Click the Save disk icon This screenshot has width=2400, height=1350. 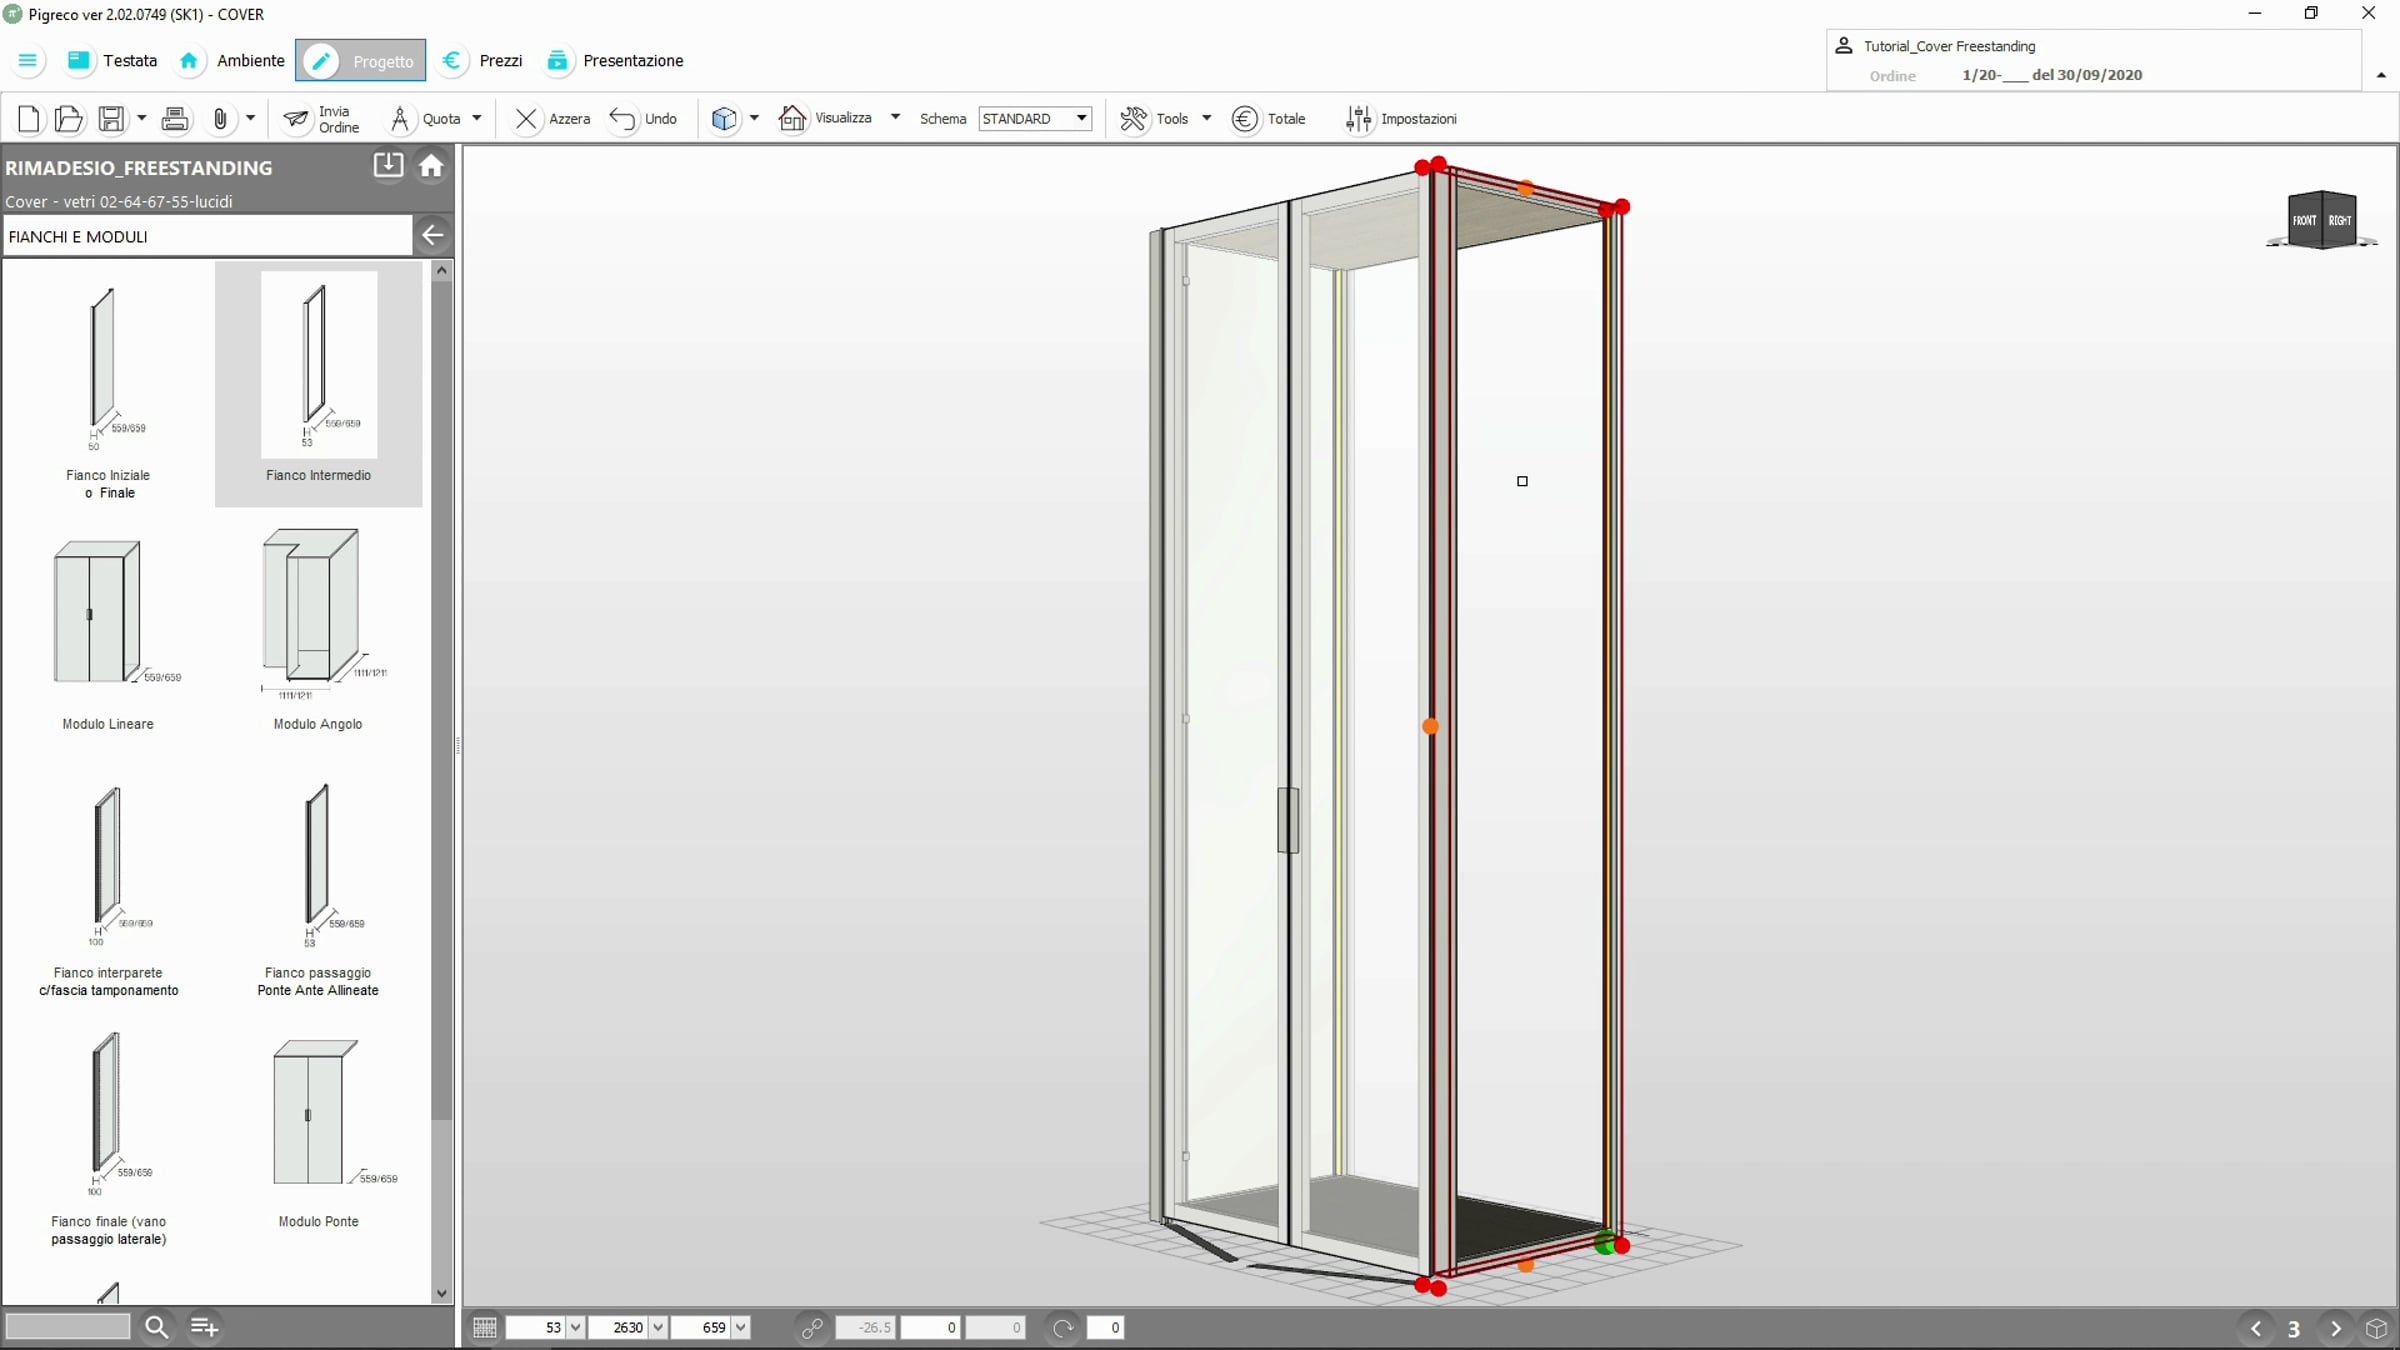pos(111,119)
